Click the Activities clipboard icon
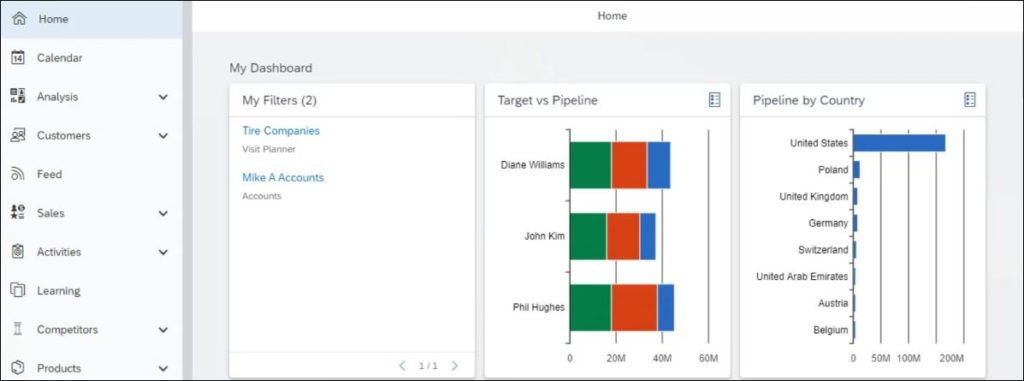Viewport: 1024px width, 381px height. click(18, 252)
